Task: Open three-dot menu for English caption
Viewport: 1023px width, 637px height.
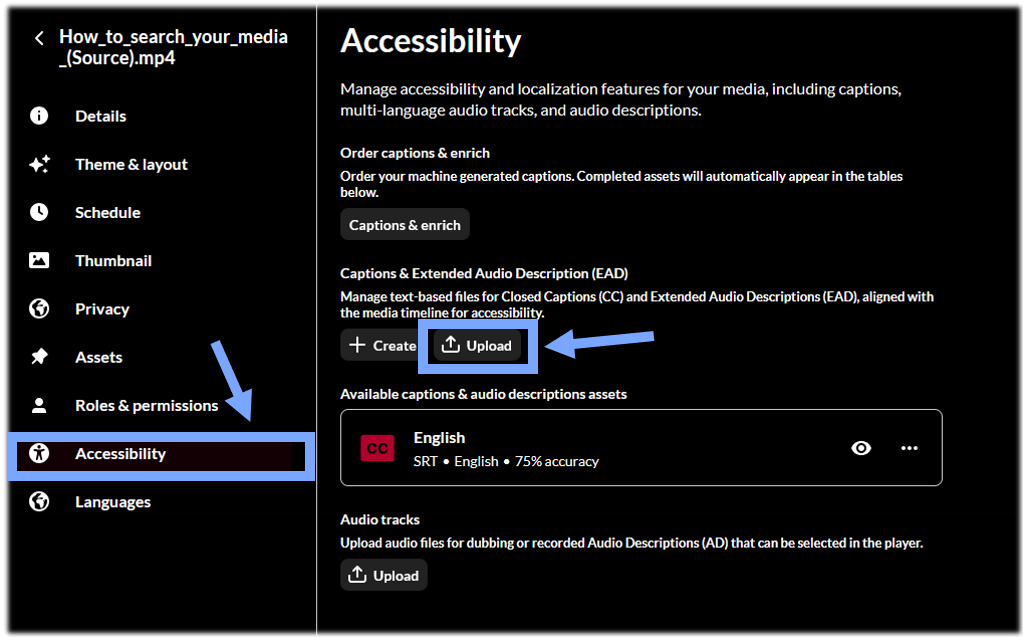Action: pos(909,448)
